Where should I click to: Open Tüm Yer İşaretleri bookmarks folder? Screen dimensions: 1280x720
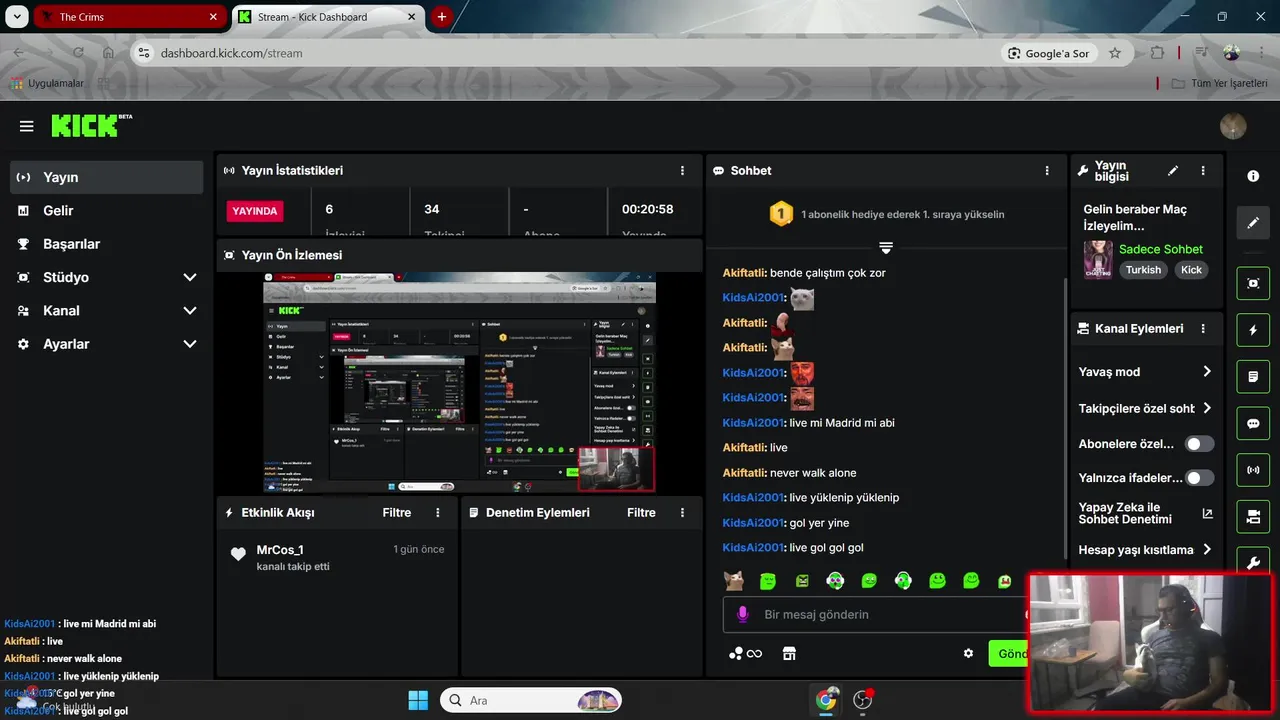coord(1219,83)
